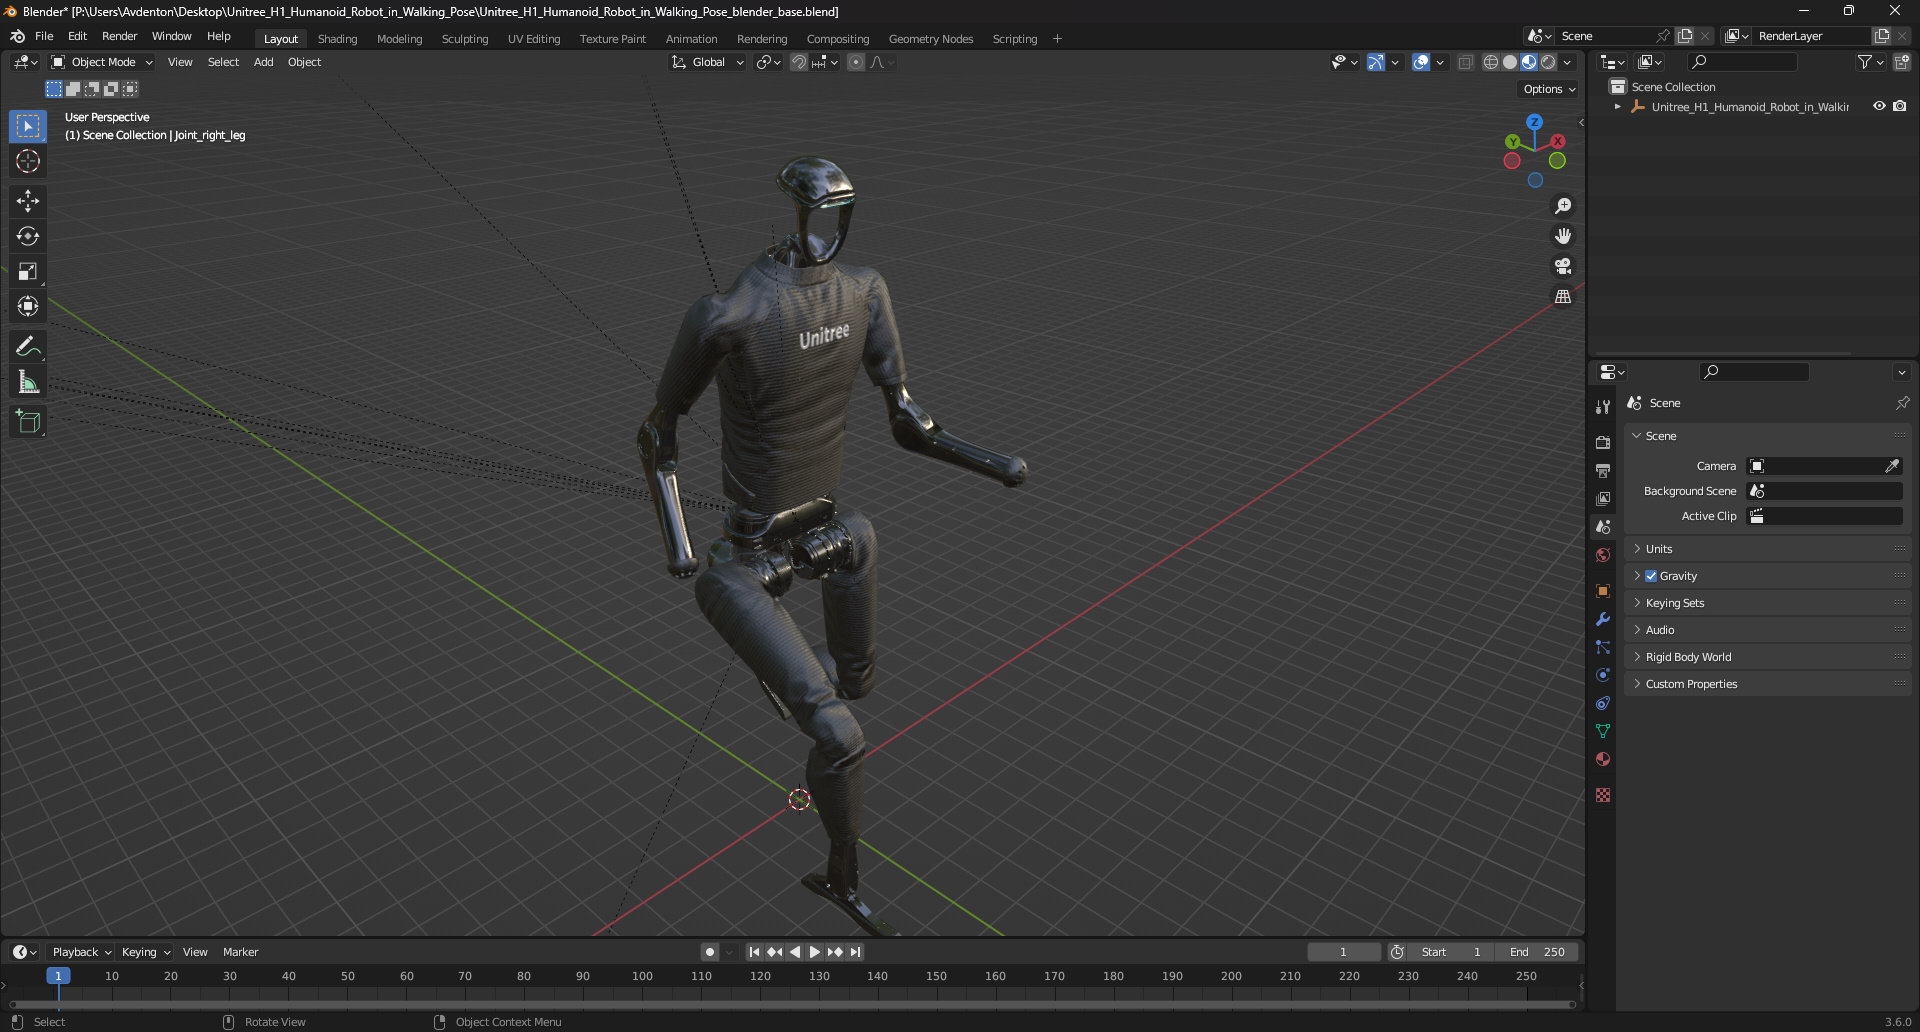This screenshot has width=1920, height=1032.
Task: Click the End frame value field
Action: [x=1538, y=952]
